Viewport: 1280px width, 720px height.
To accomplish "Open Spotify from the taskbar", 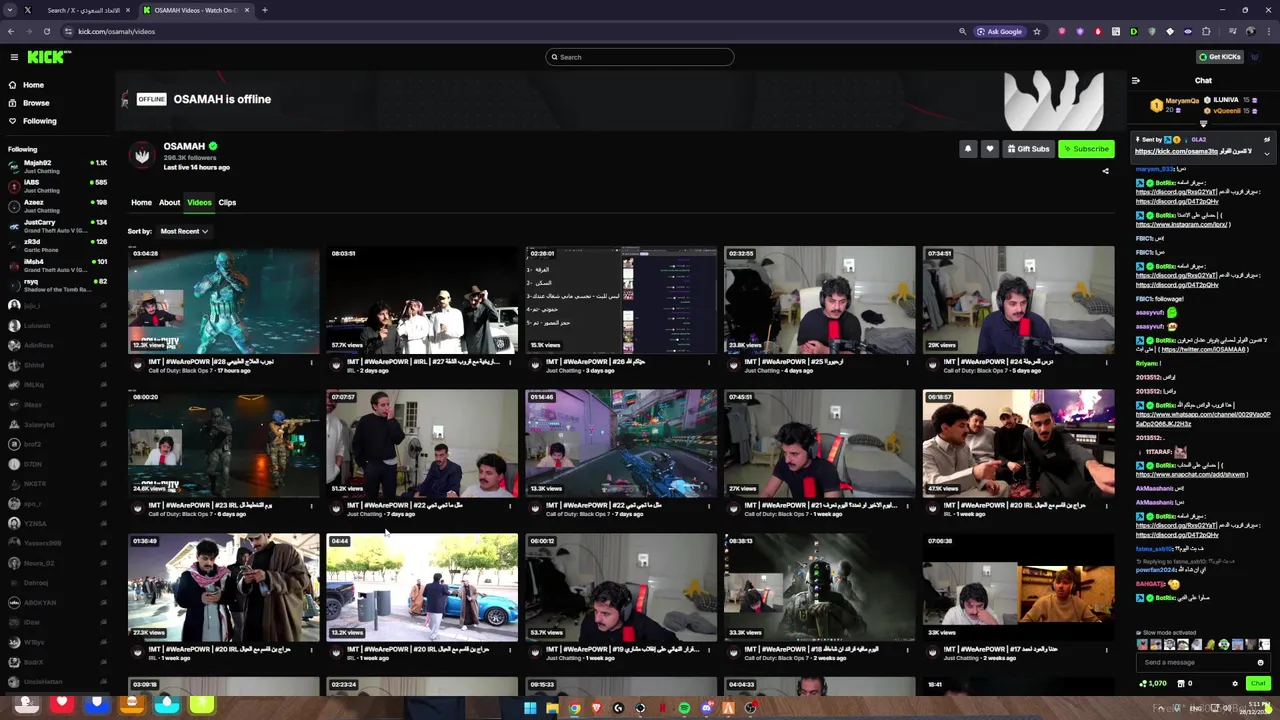I will [684, 708].
